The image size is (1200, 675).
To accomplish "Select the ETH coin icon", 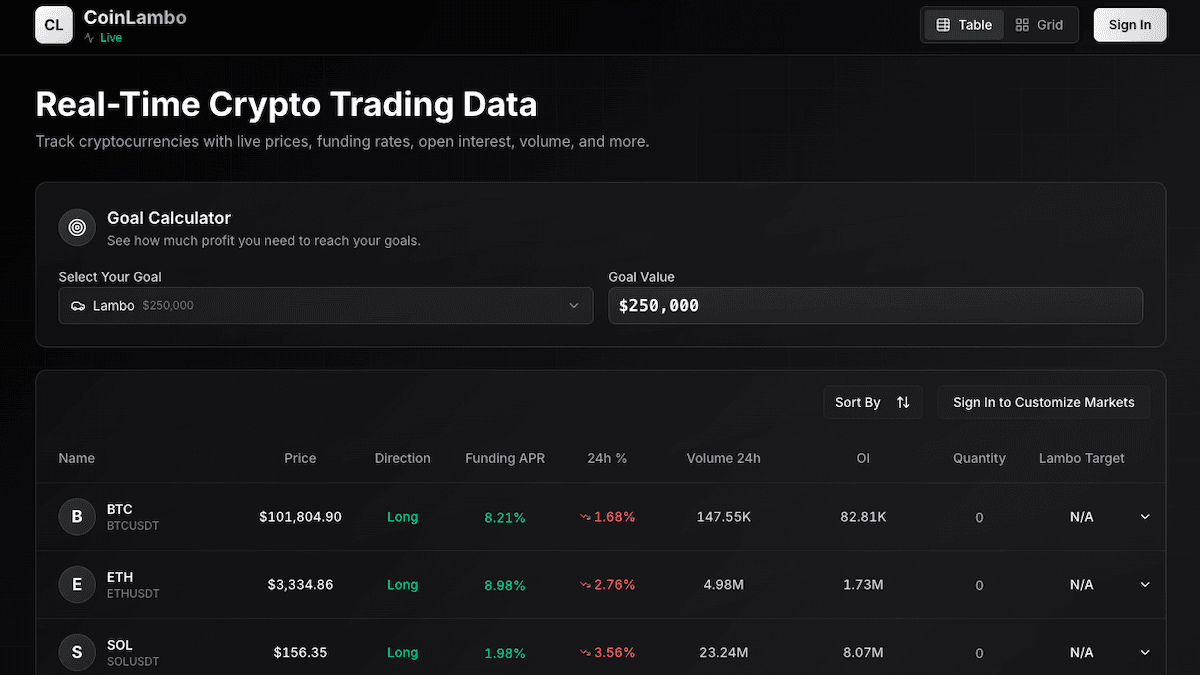I will [x=77, y=584].
